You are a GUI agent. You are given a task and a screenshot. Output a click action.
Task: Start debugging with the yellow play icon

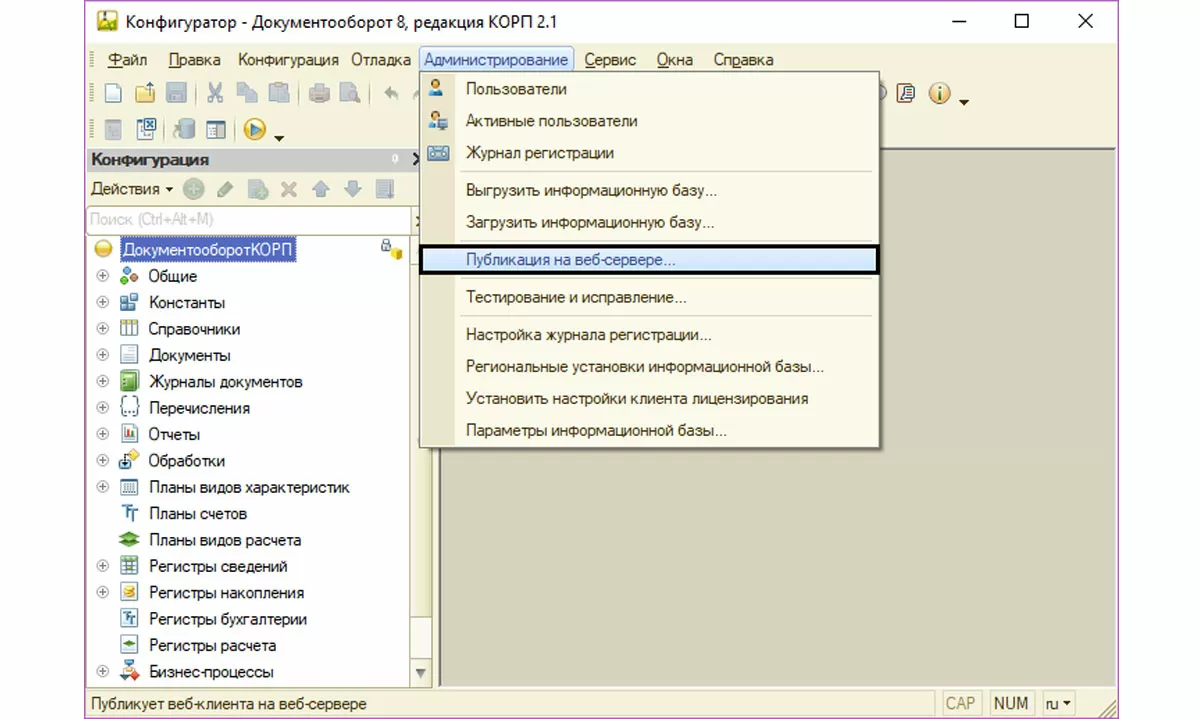254,129
